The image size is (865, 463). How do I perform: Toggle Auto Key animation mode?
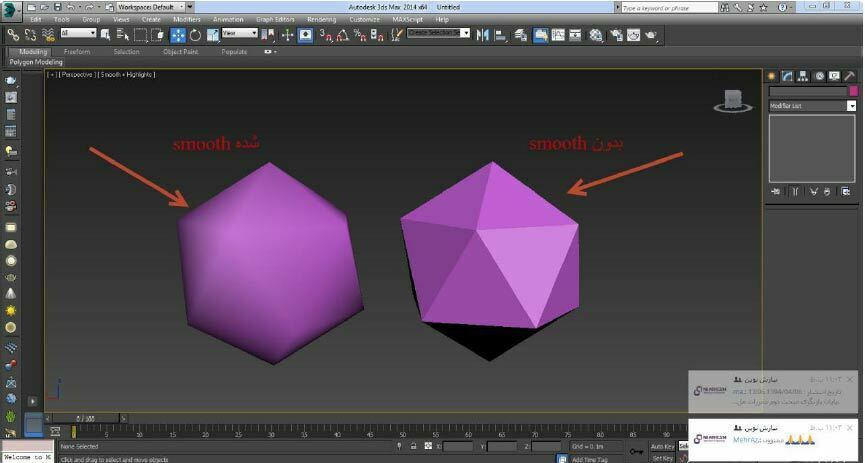[662, 446]
